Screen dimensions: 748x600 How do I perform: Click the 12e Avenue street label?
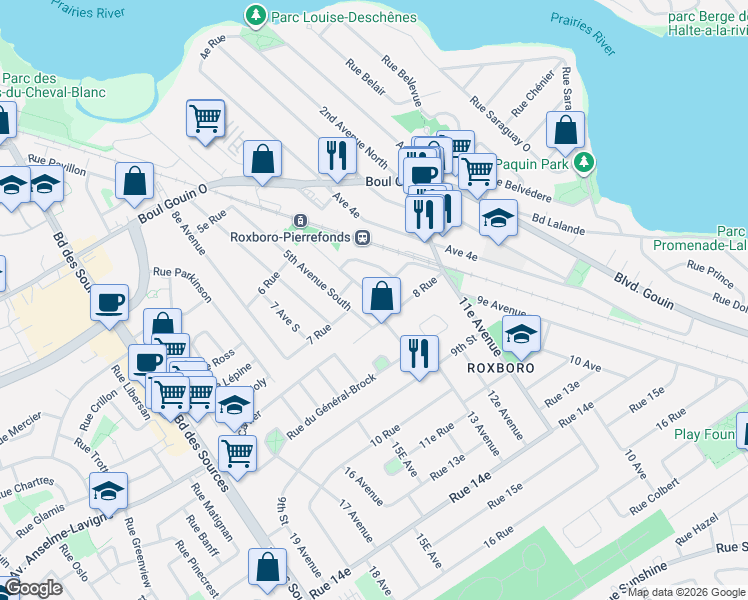[x=506, y=415]
